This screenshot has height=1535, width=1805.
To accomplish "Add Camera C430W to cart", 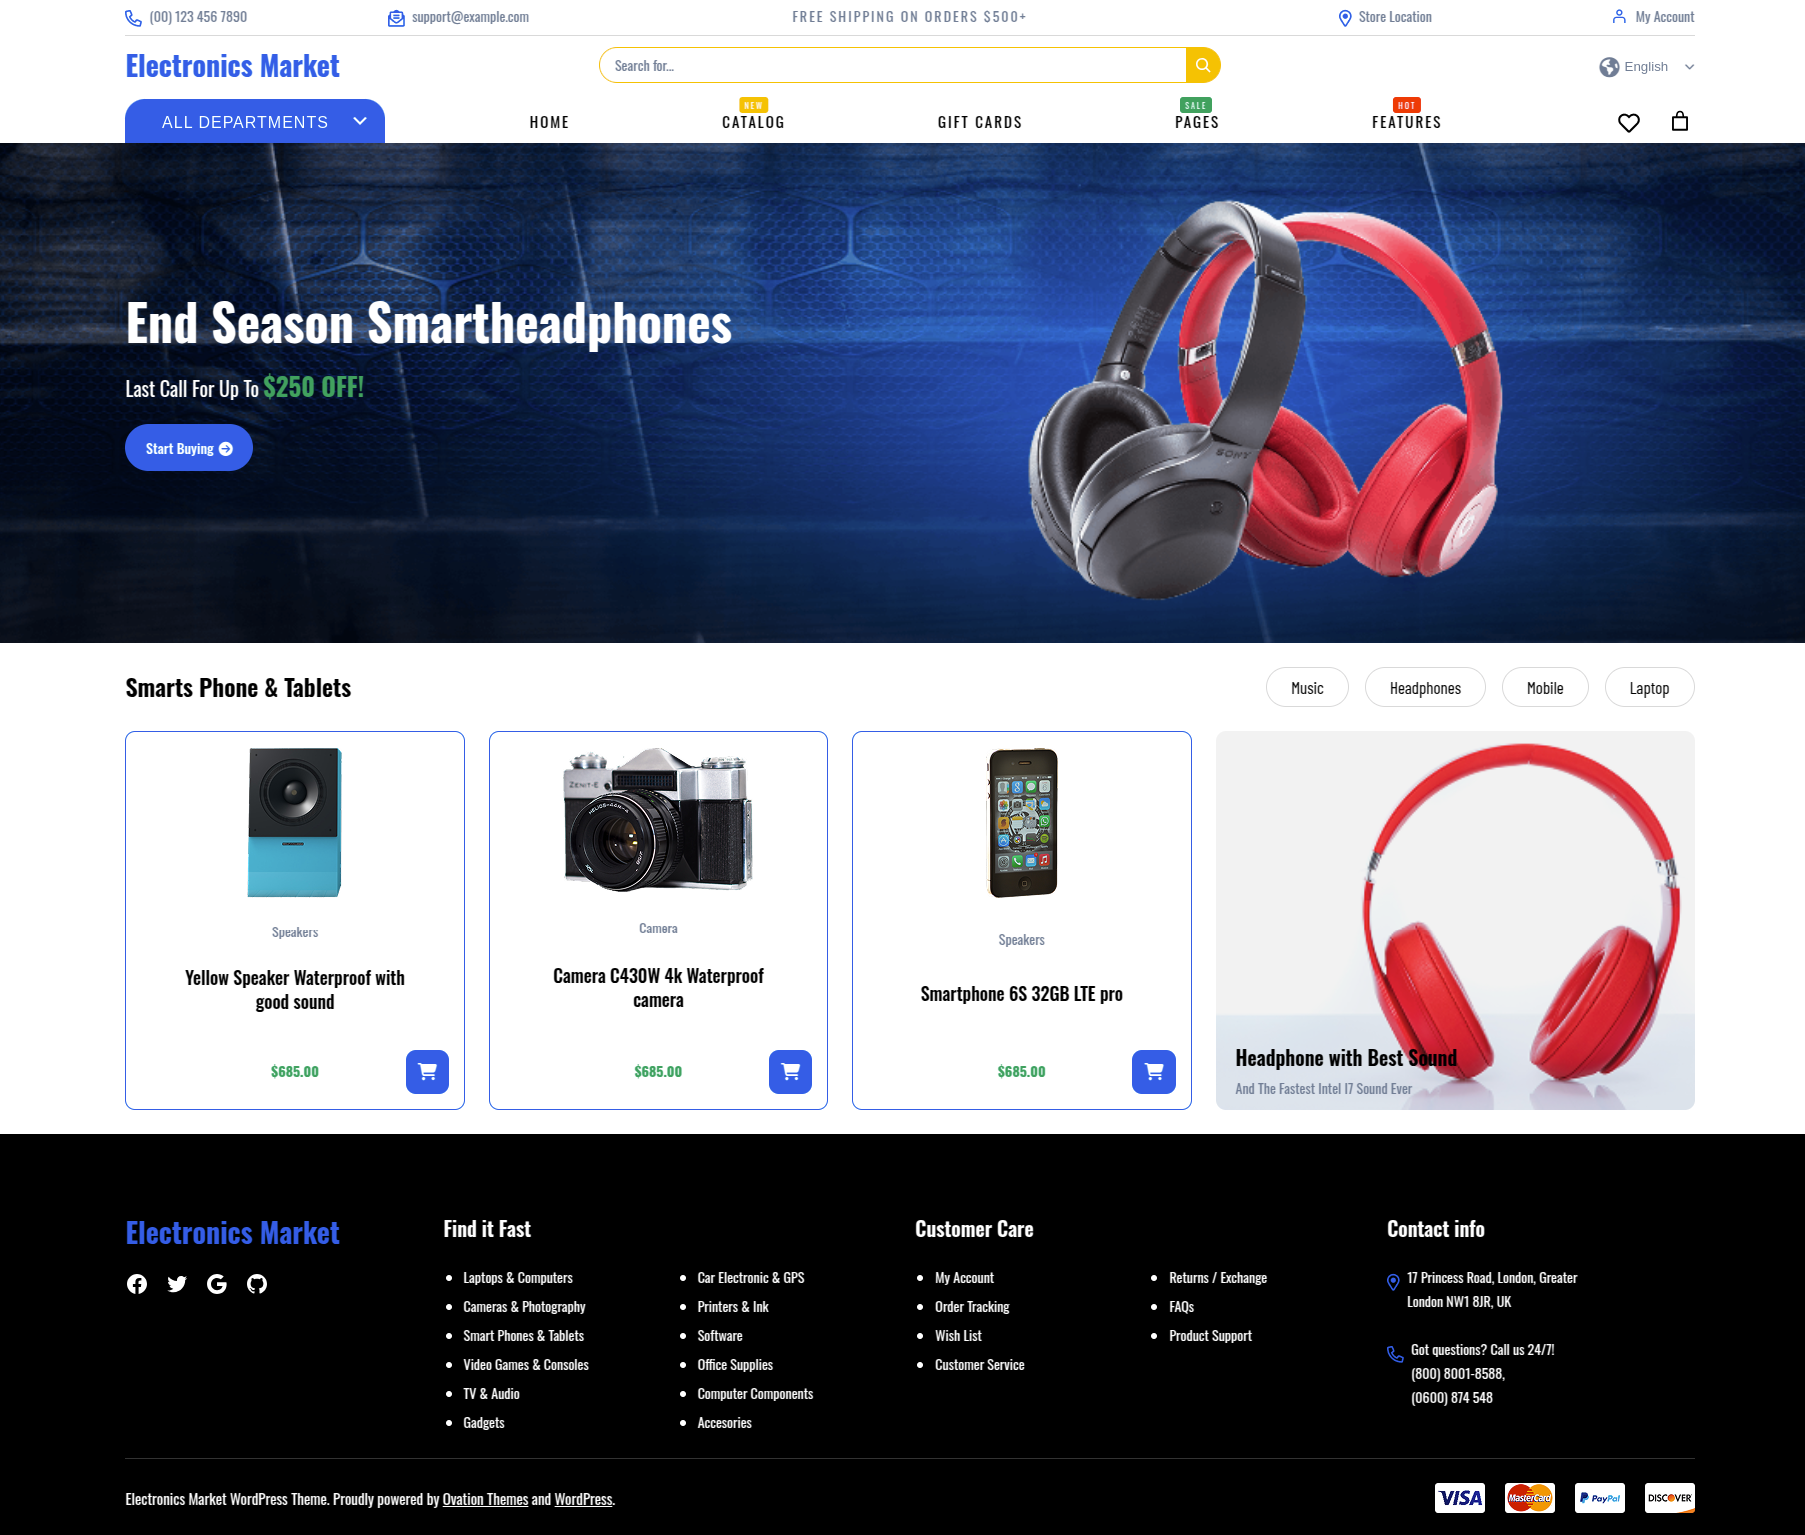I will click(x=790, y=1071).
